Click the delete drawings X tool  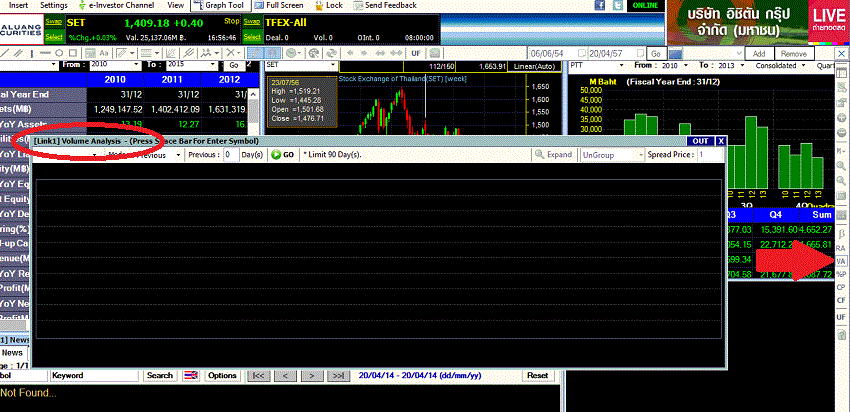coord(231,53)
